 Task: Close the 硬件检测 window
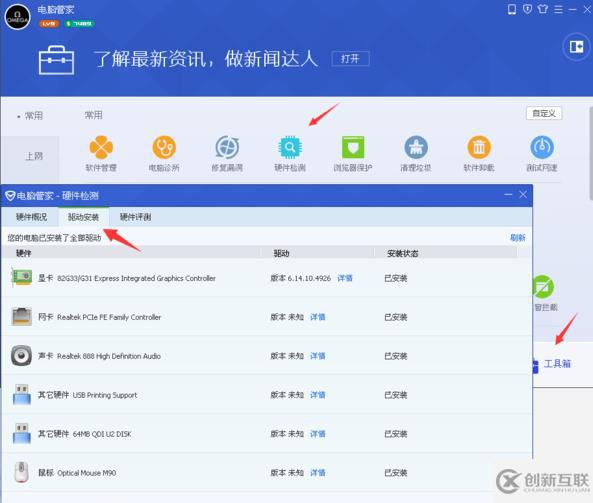click(523, 195)
